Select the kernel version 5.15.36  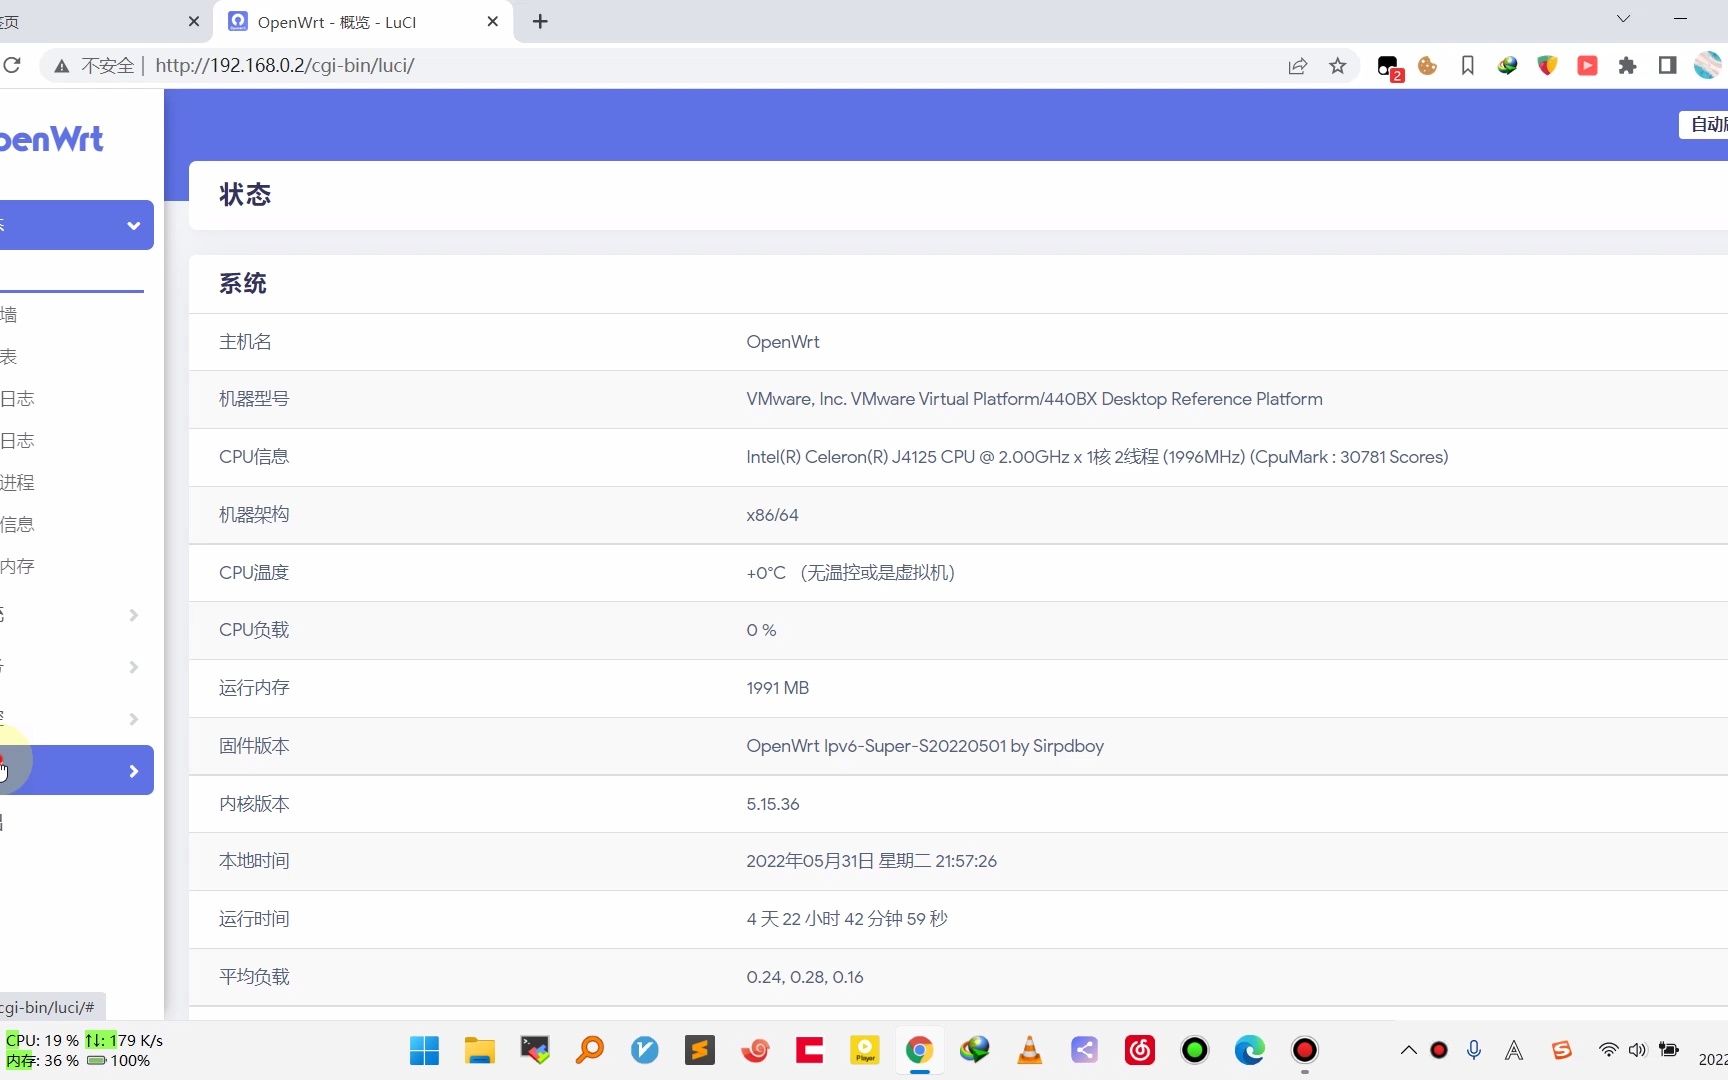tap(772, 804)
